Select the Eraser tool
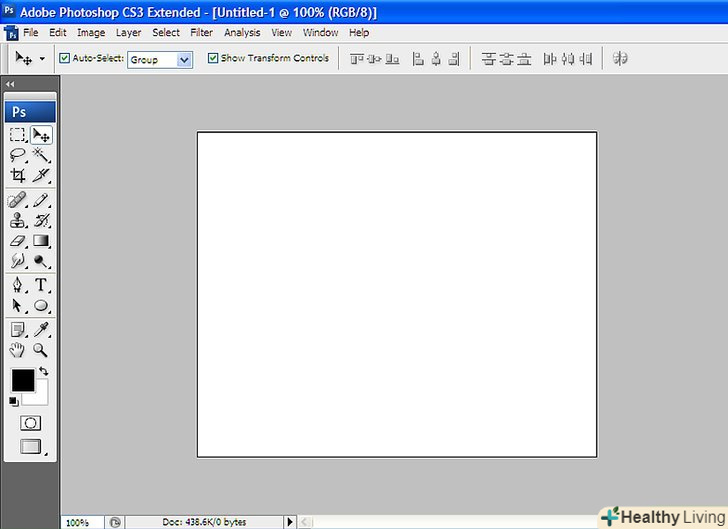 [x=18, y=241]
